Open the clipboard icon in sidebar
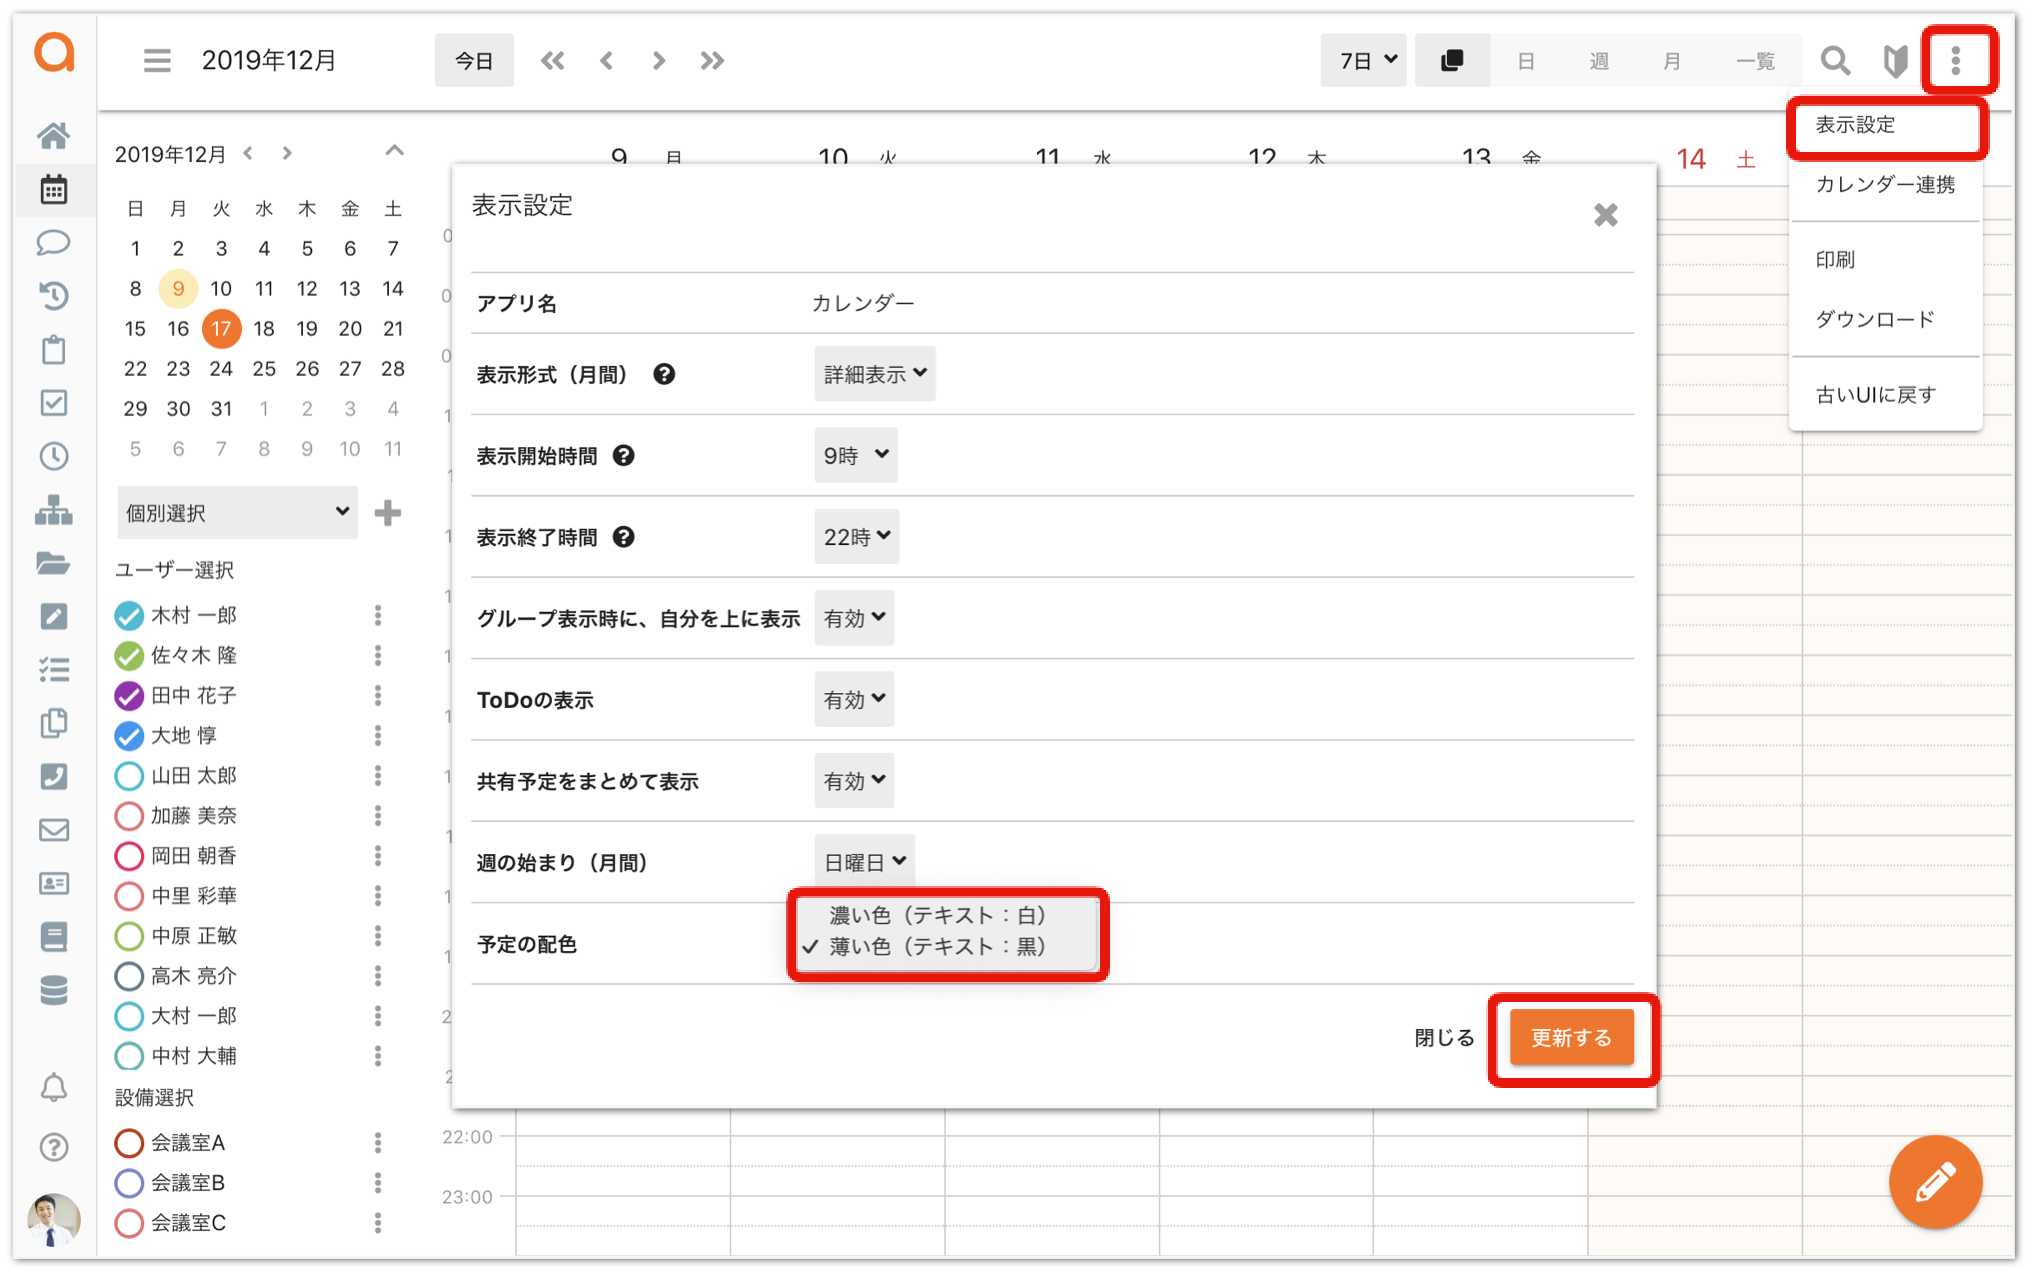 coord(54,350)
